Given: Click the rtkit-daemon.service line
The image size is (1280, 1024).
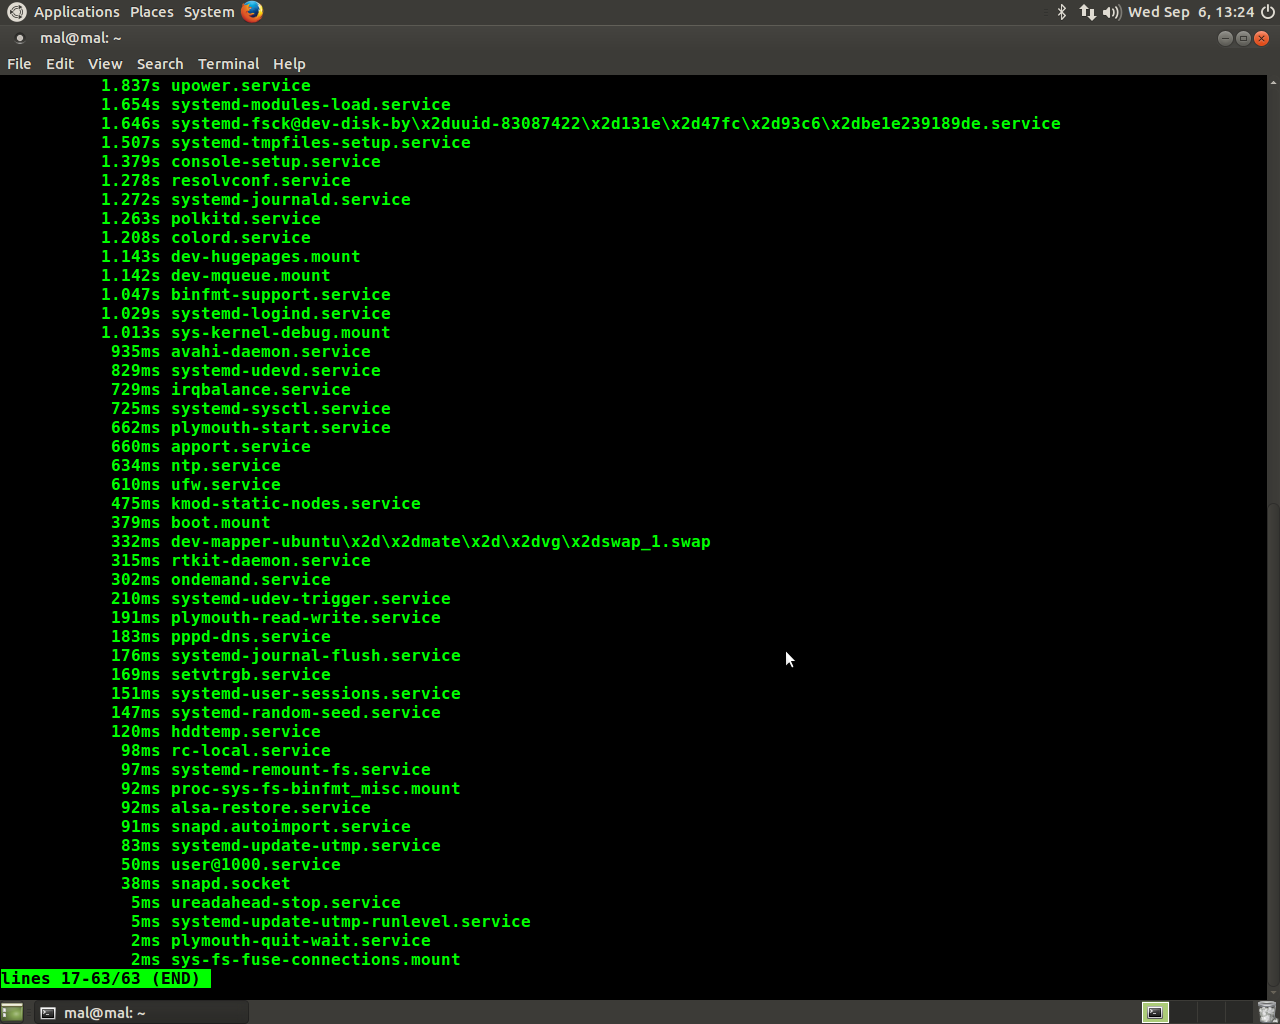Looking at the screenshot, I should (x=240, y=561).
